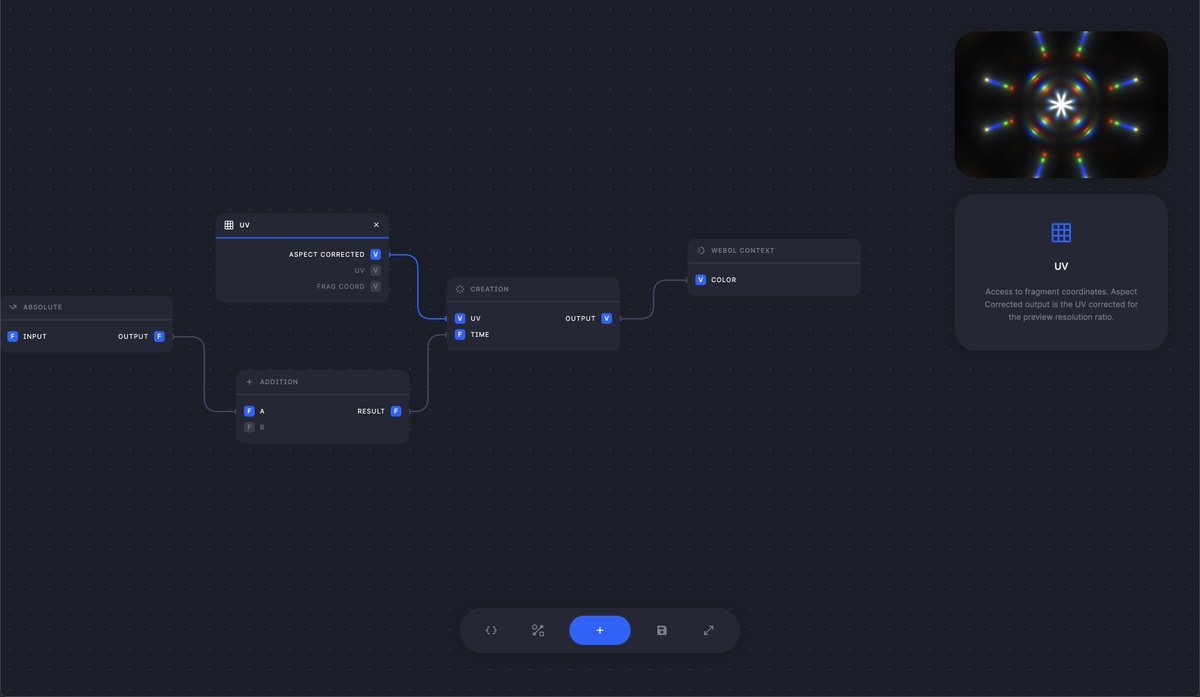Select the ABSOLUTE node title
The width and height of the screenshot is (1200, 697).
coord(42,307)
